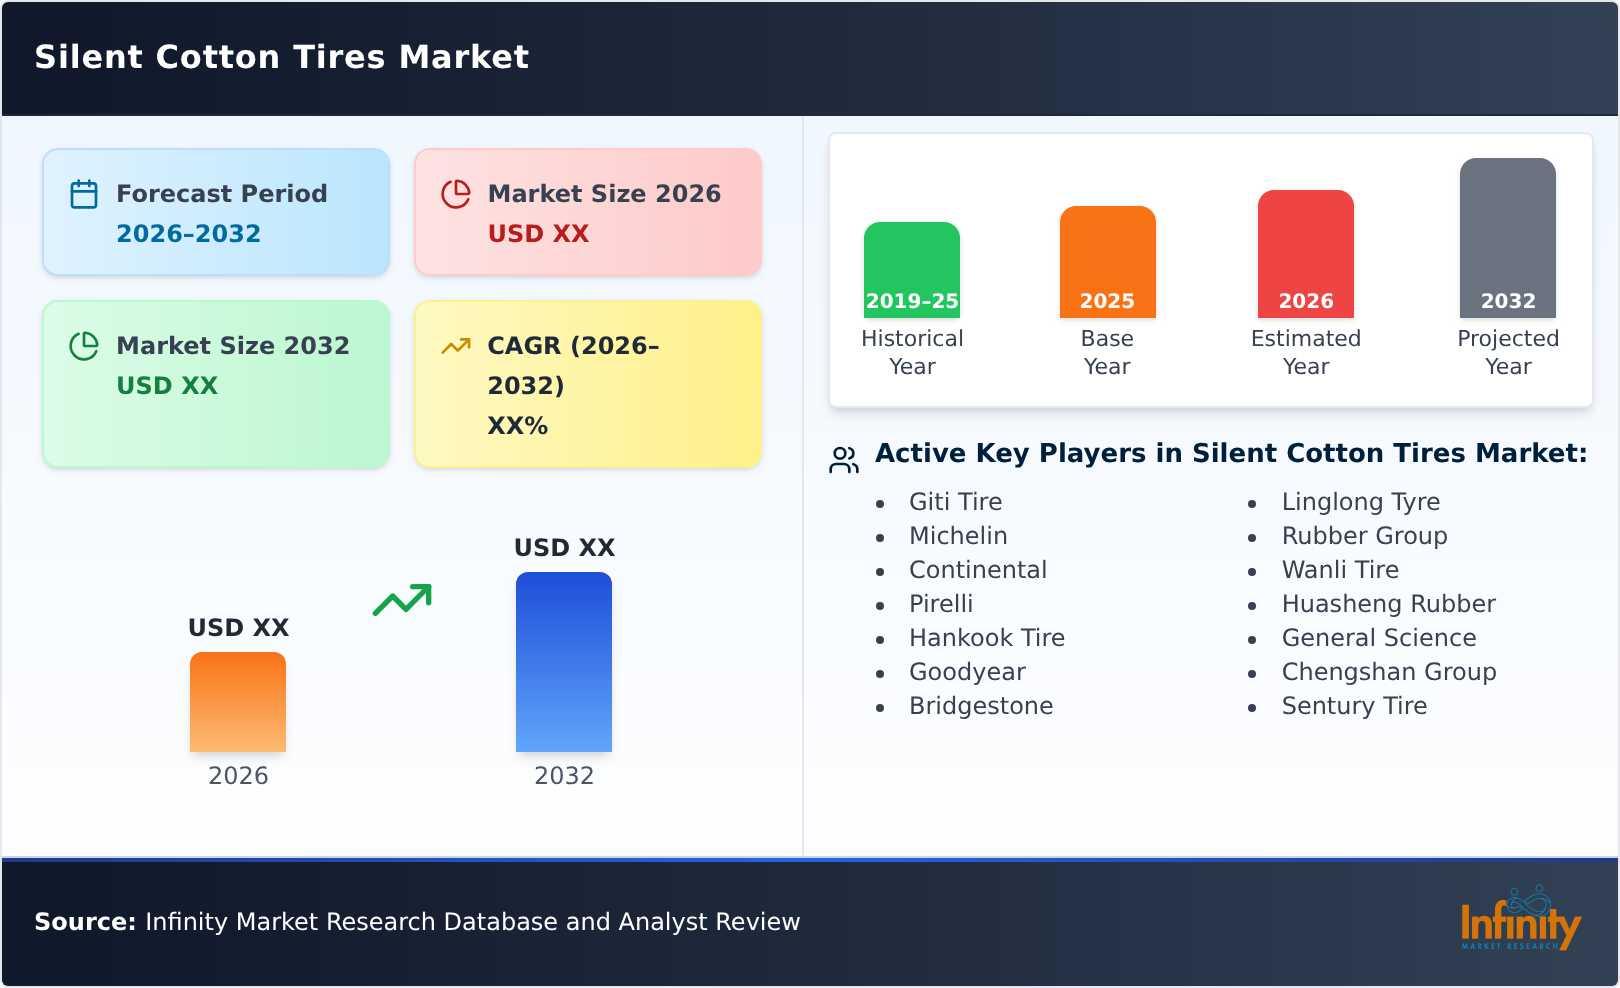Click the Market Size 2026 heading
The image size is (1620, 988).
[604, 193]
